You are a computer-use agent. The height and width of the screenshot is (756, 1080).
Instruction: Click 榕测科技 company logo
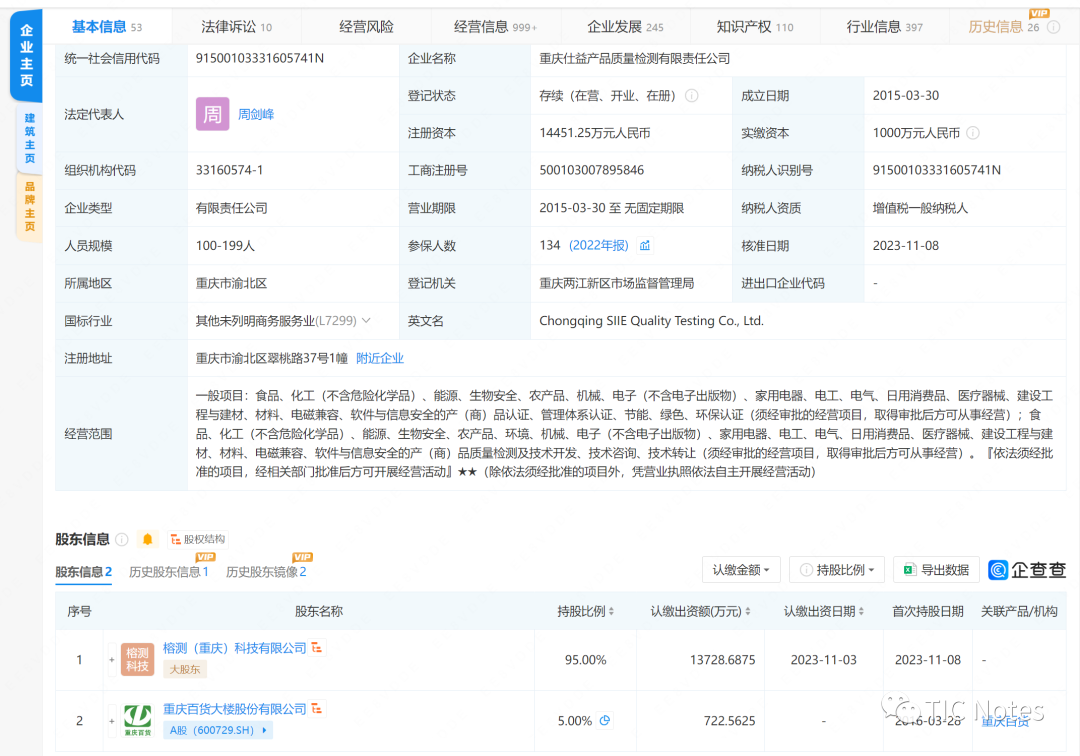coord(137,660)
